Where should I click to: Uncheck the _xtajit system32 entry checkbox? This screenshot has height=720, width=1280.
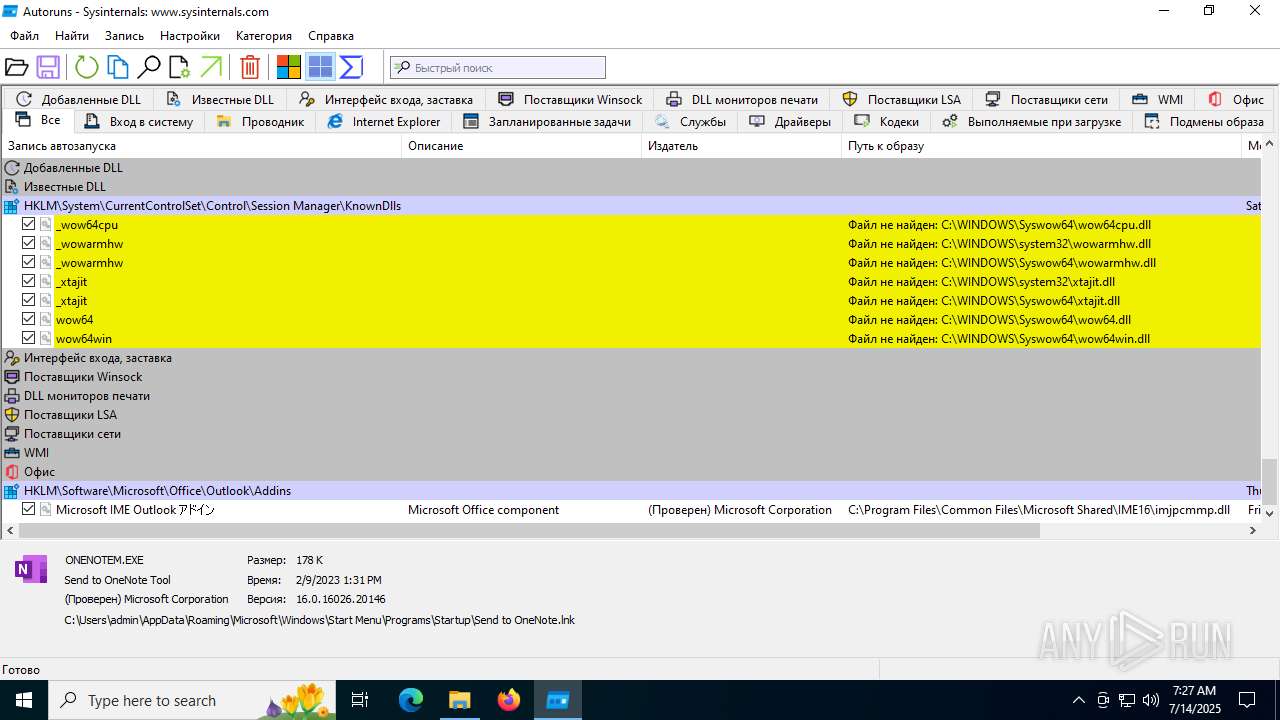28,281
